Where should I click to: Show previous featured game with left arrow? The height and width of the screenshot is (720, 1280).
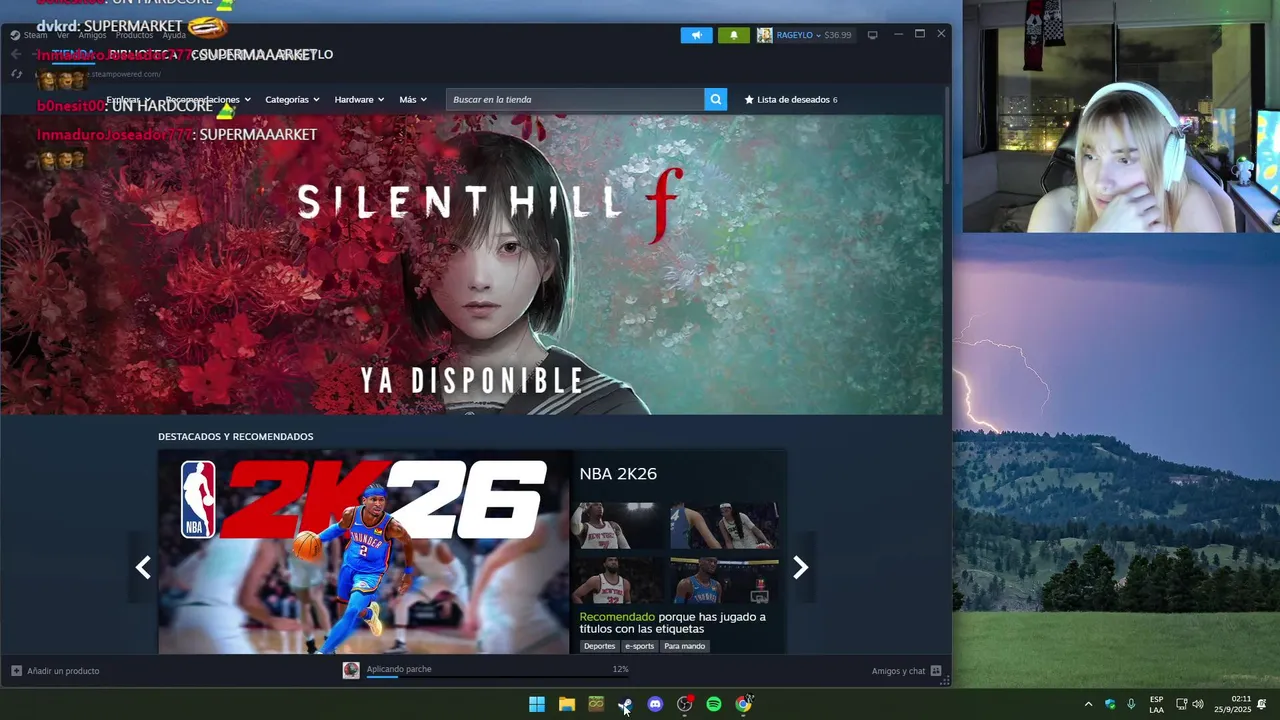coord(143,568)
